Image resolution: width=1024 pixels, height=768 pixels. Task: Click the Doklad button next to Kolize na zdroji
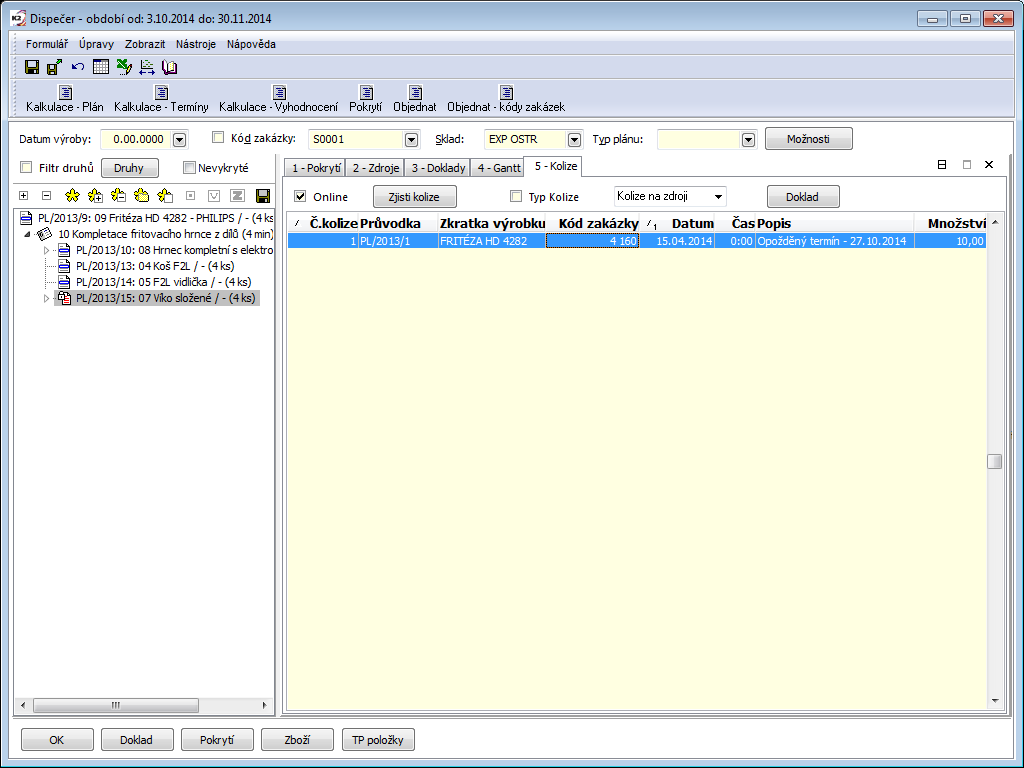coord(803,197)
